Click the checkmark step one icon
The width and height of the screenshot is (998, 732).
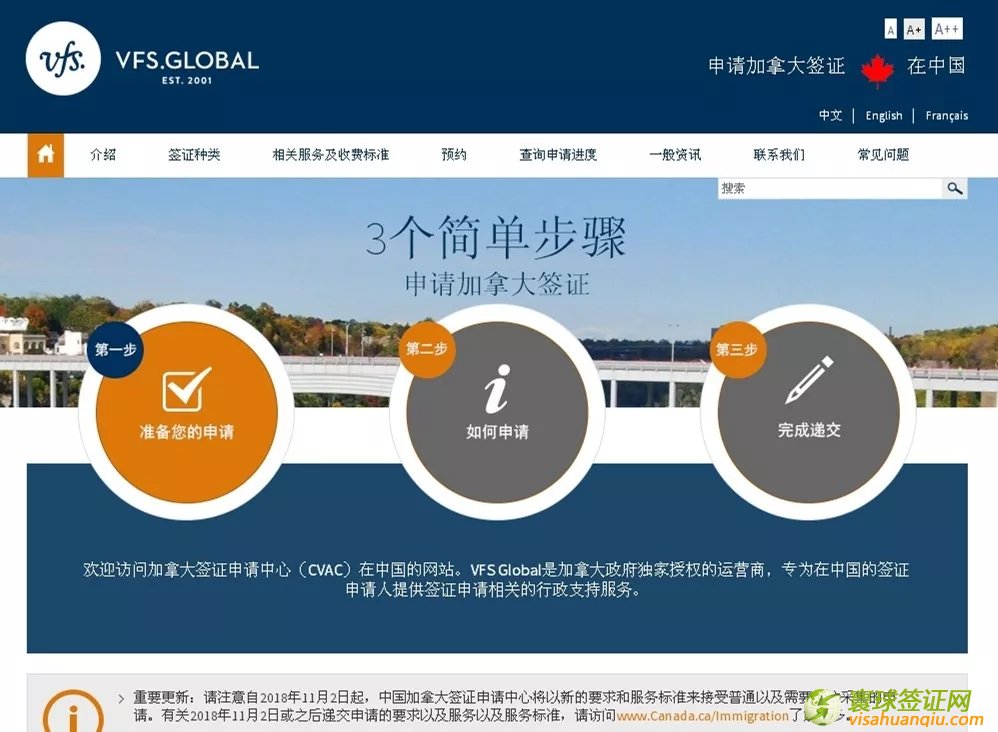[187, 388]
